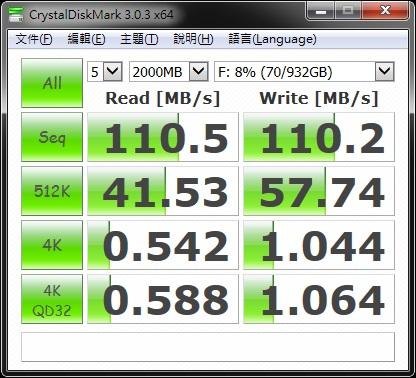The image size is (416, 378).
Task: Open the 編輯(E) menu
Action: [86, 39]
